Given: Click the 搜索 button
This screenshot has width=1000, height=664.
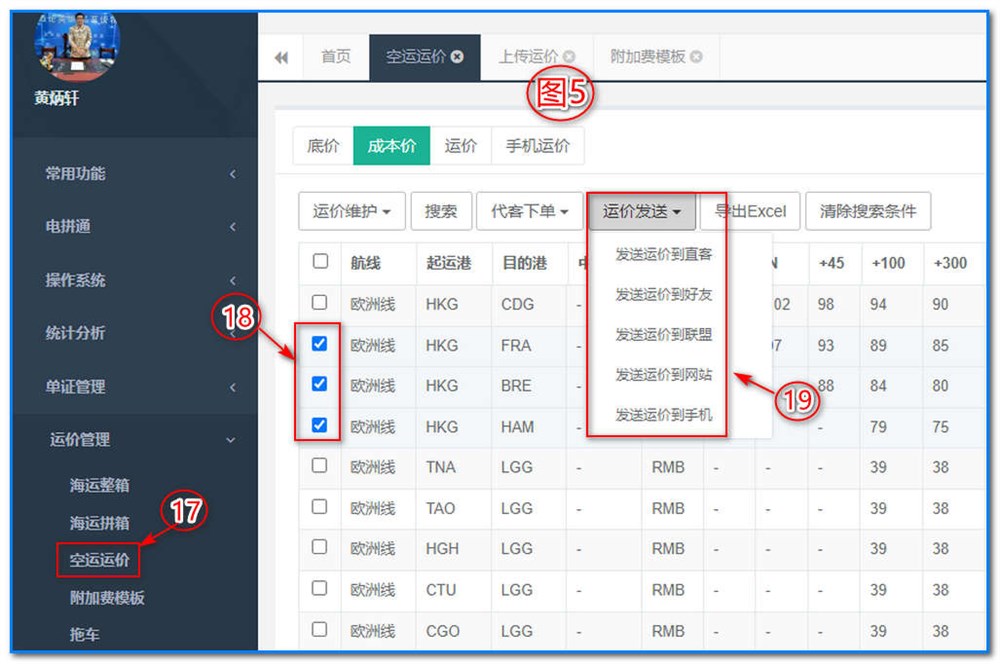Looking at the screenshot, I should click(440, 211).
